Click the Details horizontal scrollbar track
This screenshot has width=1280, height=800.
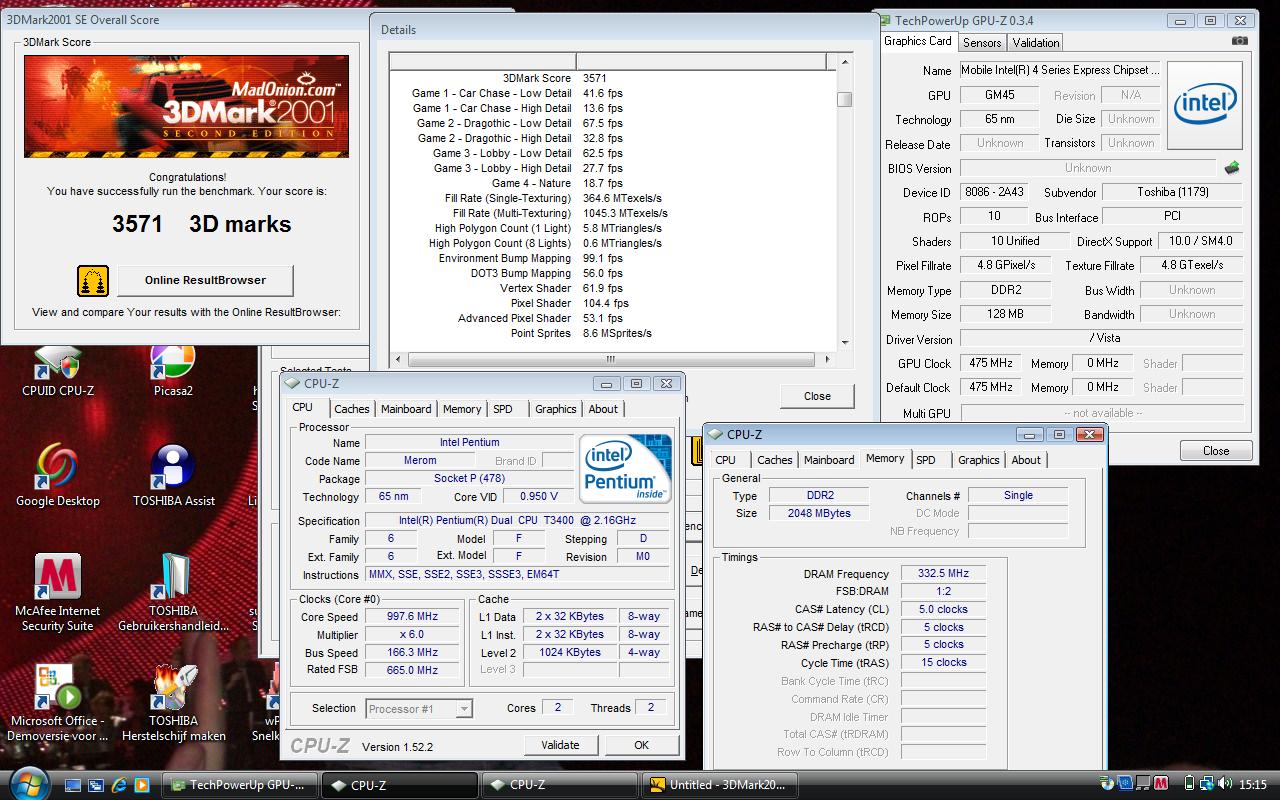613,360
